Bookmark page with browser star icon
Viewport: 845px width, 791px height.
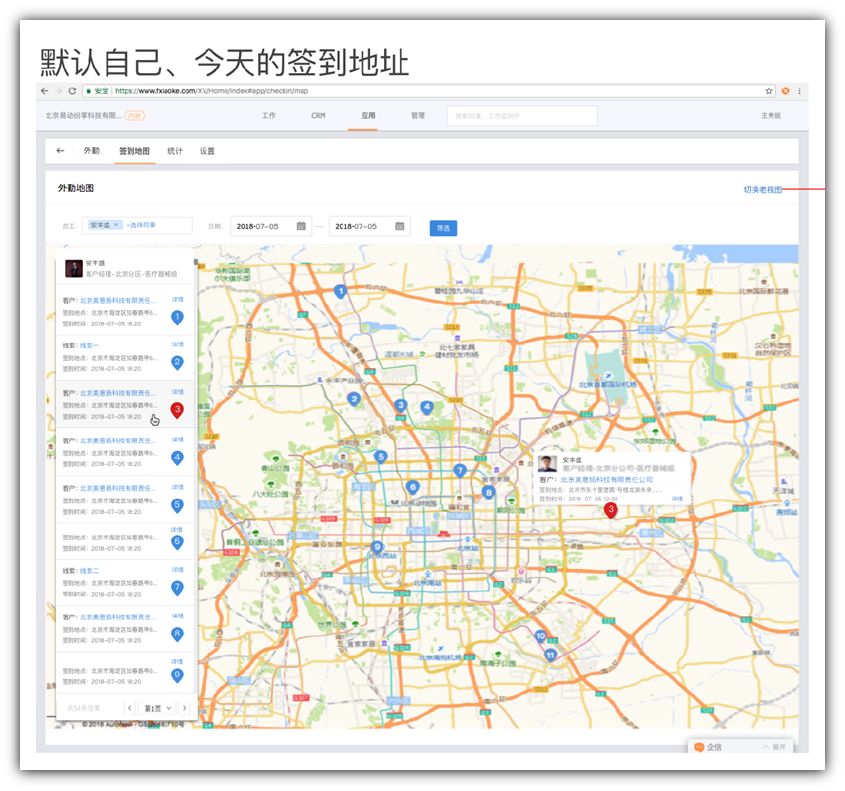[769, 91]
